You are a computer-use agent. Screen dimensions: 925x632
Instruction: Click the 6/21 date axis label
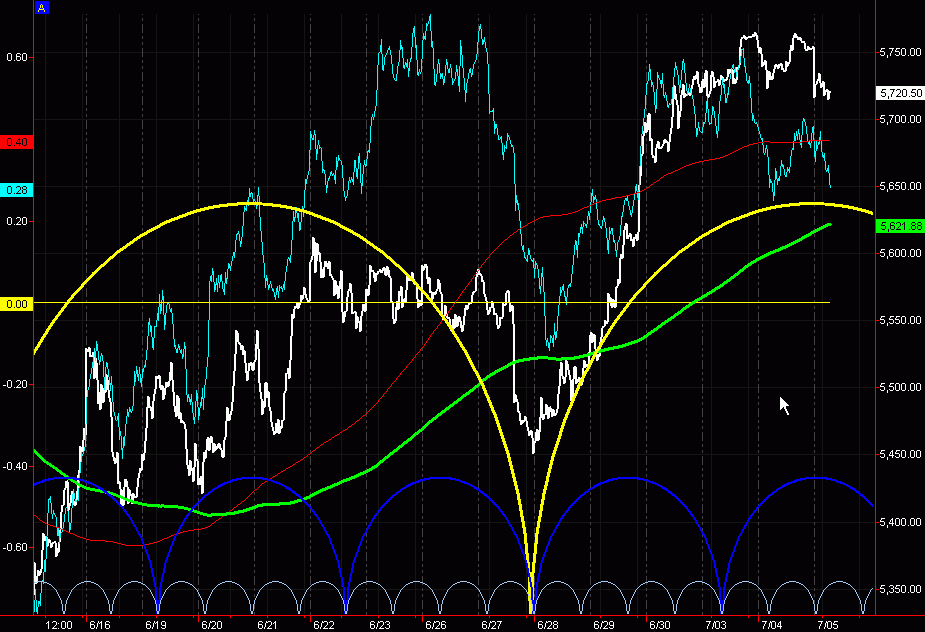267,626
